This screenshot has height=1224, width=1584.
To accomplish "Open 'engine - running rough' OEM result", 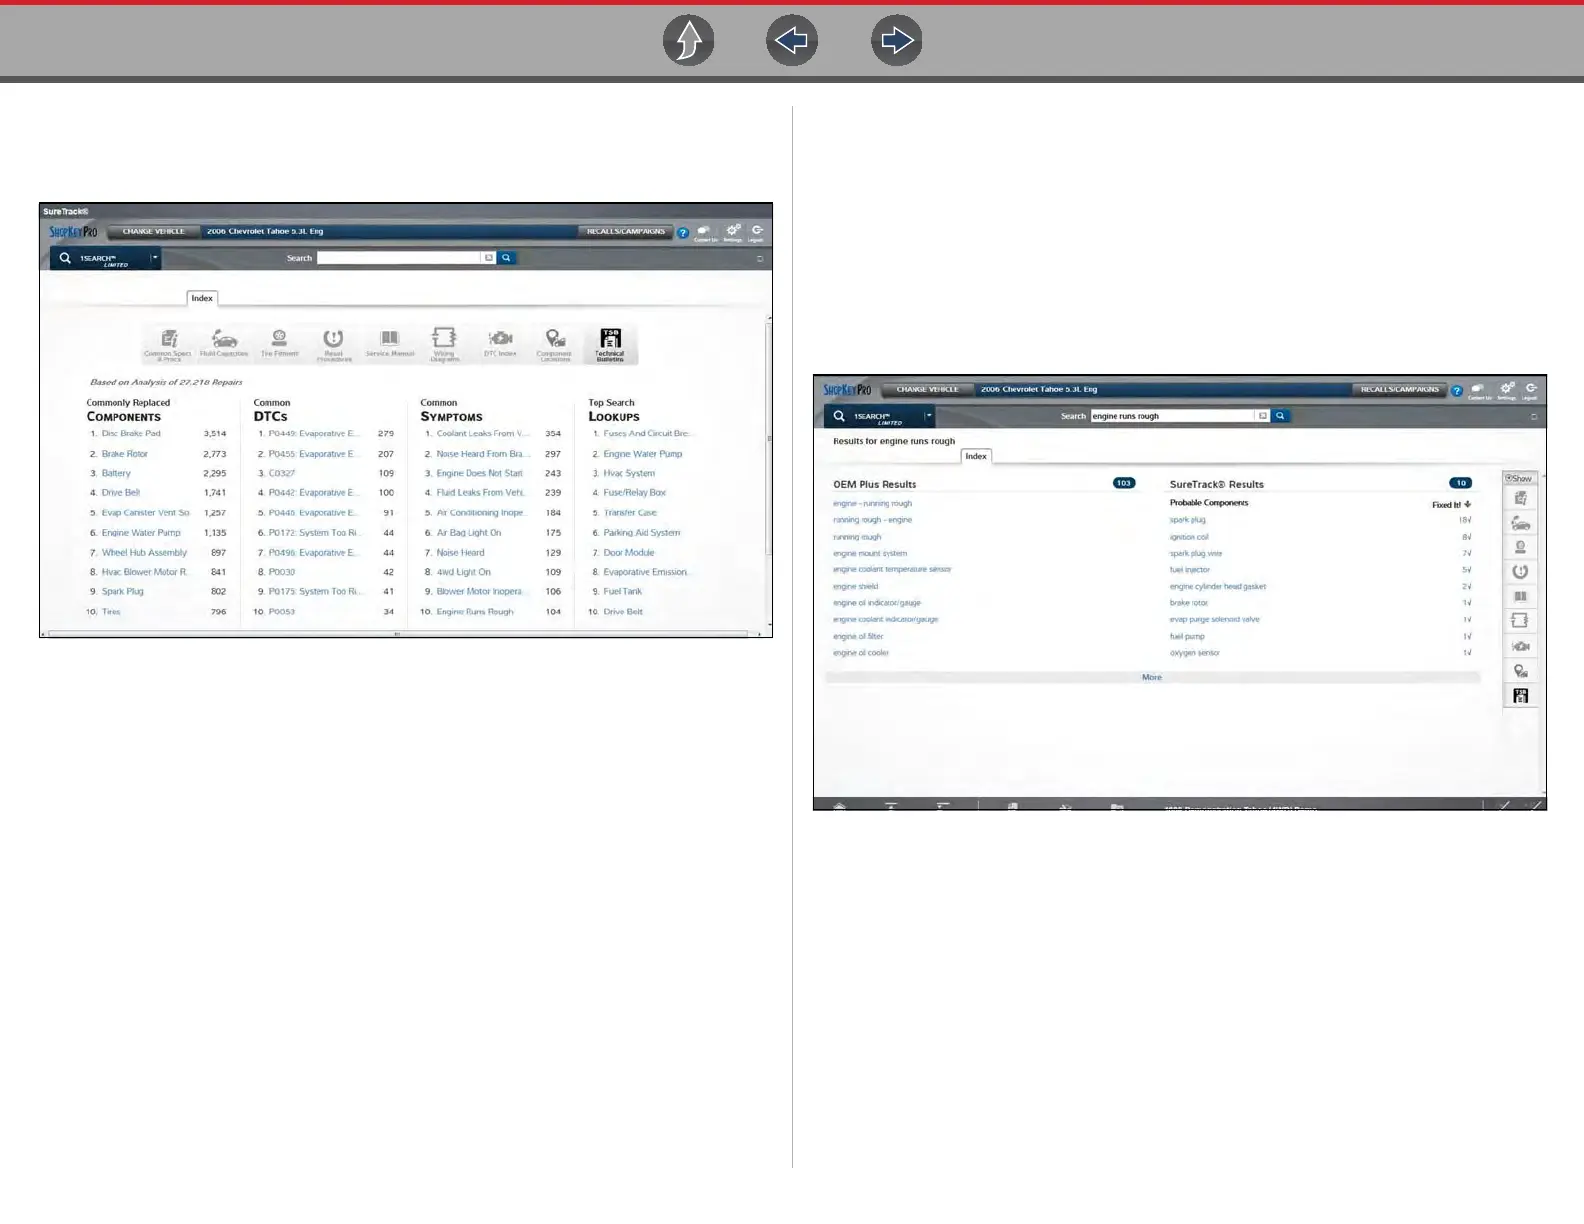I will 872,504.
